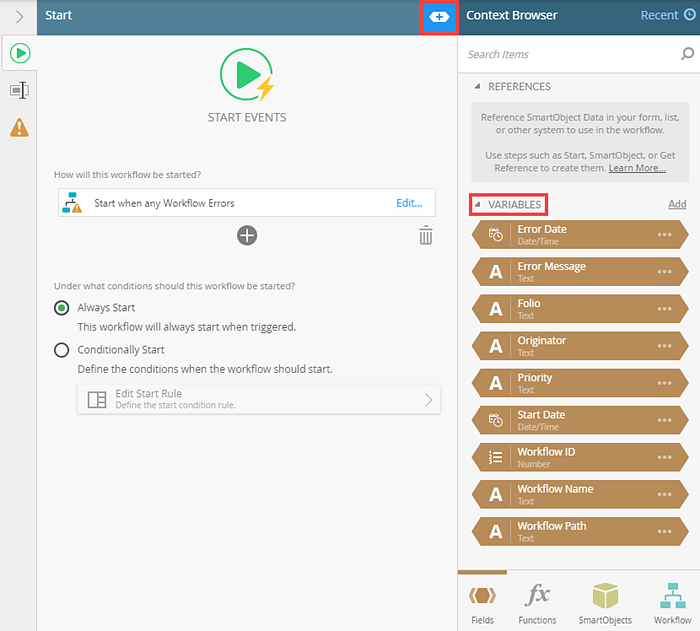Select the Error Date variable
700x631 pixels.
point(580,234)
